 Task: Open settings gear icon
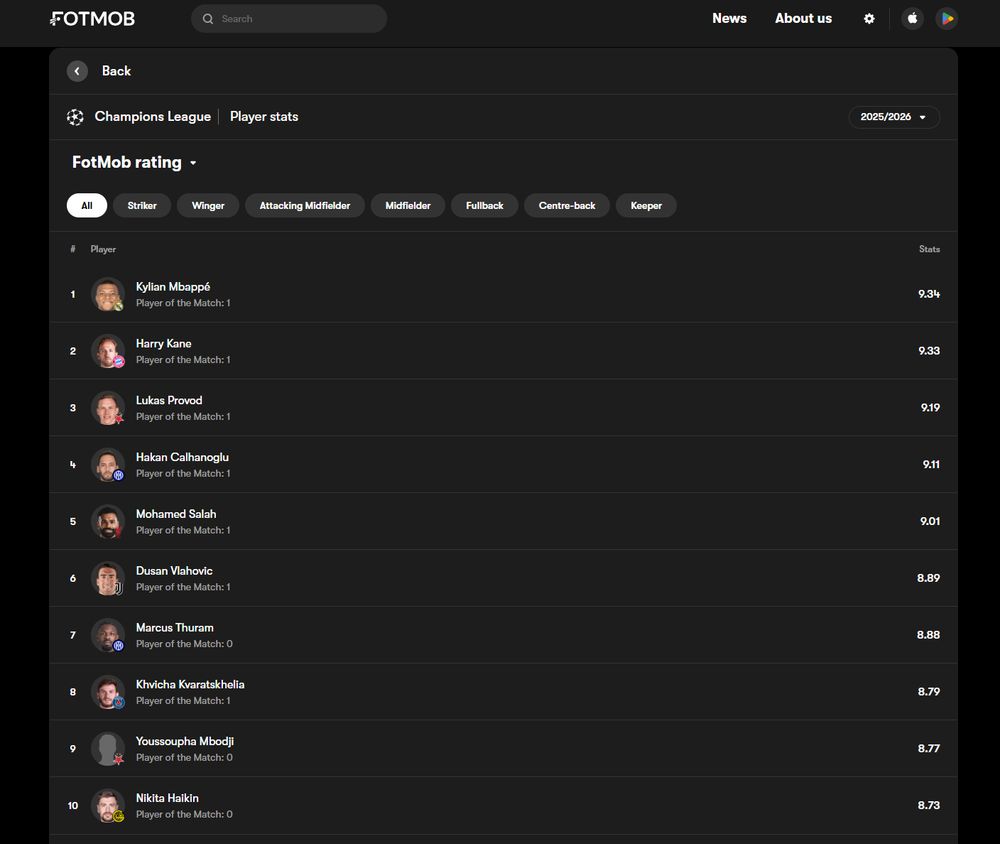tap(869, 19)
